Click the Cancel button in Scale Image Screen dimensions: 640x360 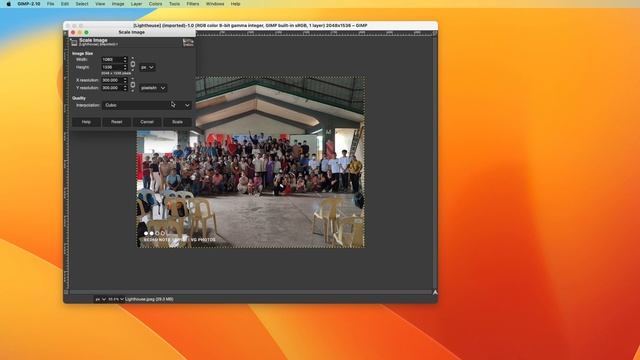click(147, 122)
